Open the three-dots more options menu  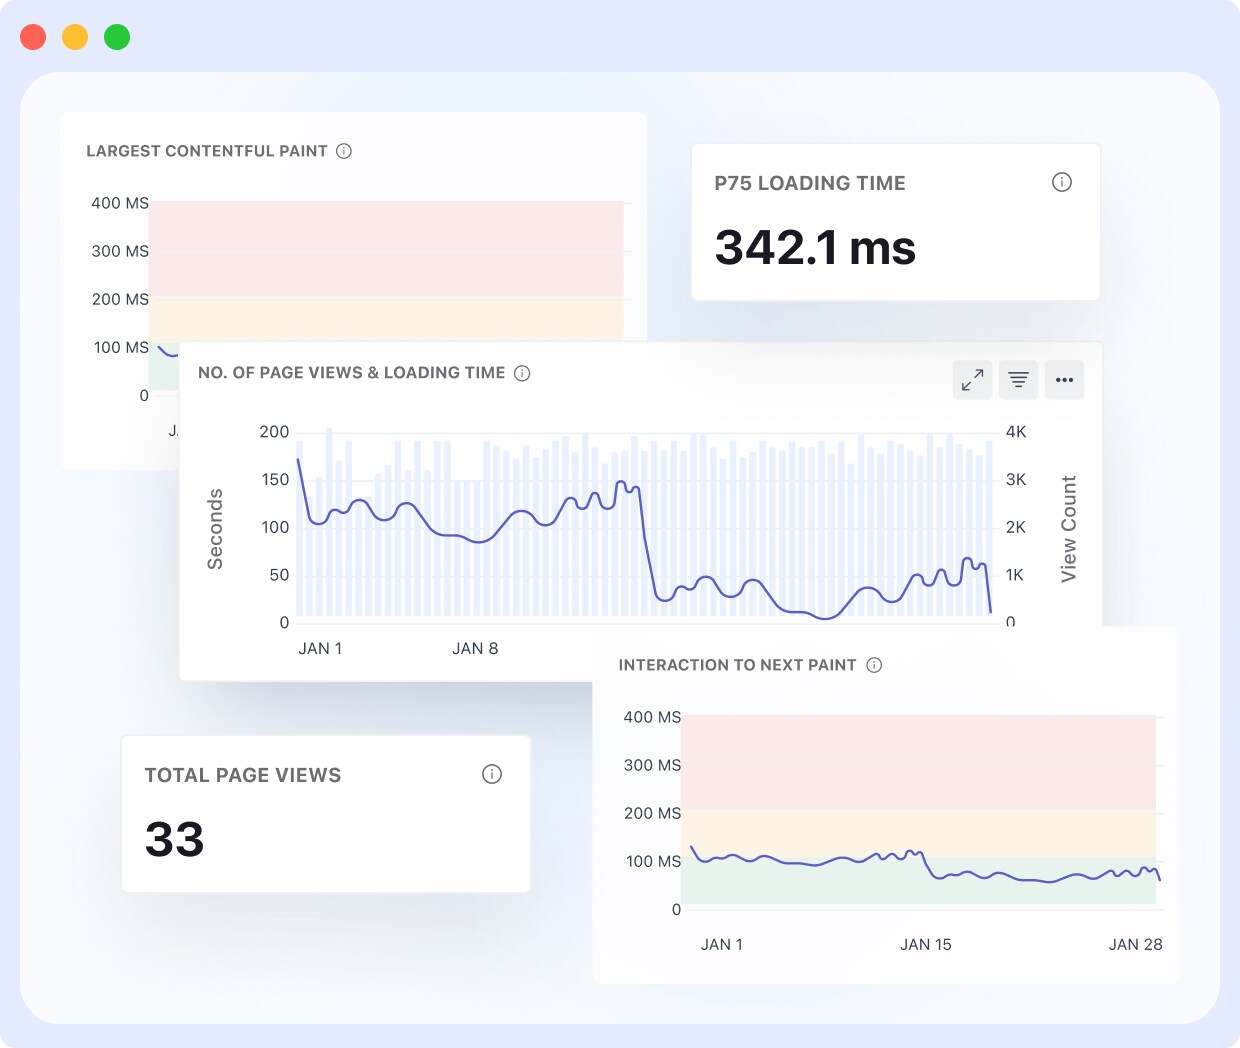tap(1064, 380)
